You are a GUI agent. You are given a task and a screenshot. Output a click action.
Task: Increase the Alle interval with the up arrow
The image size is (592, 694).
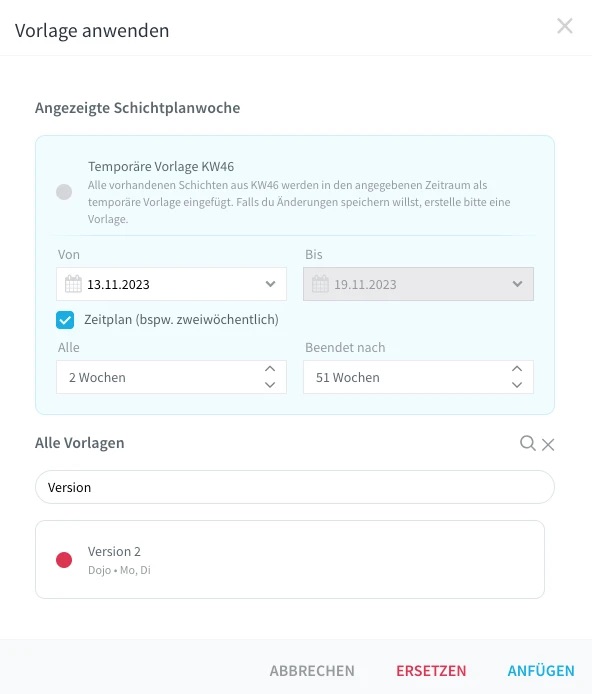click(x=270, y=369)
